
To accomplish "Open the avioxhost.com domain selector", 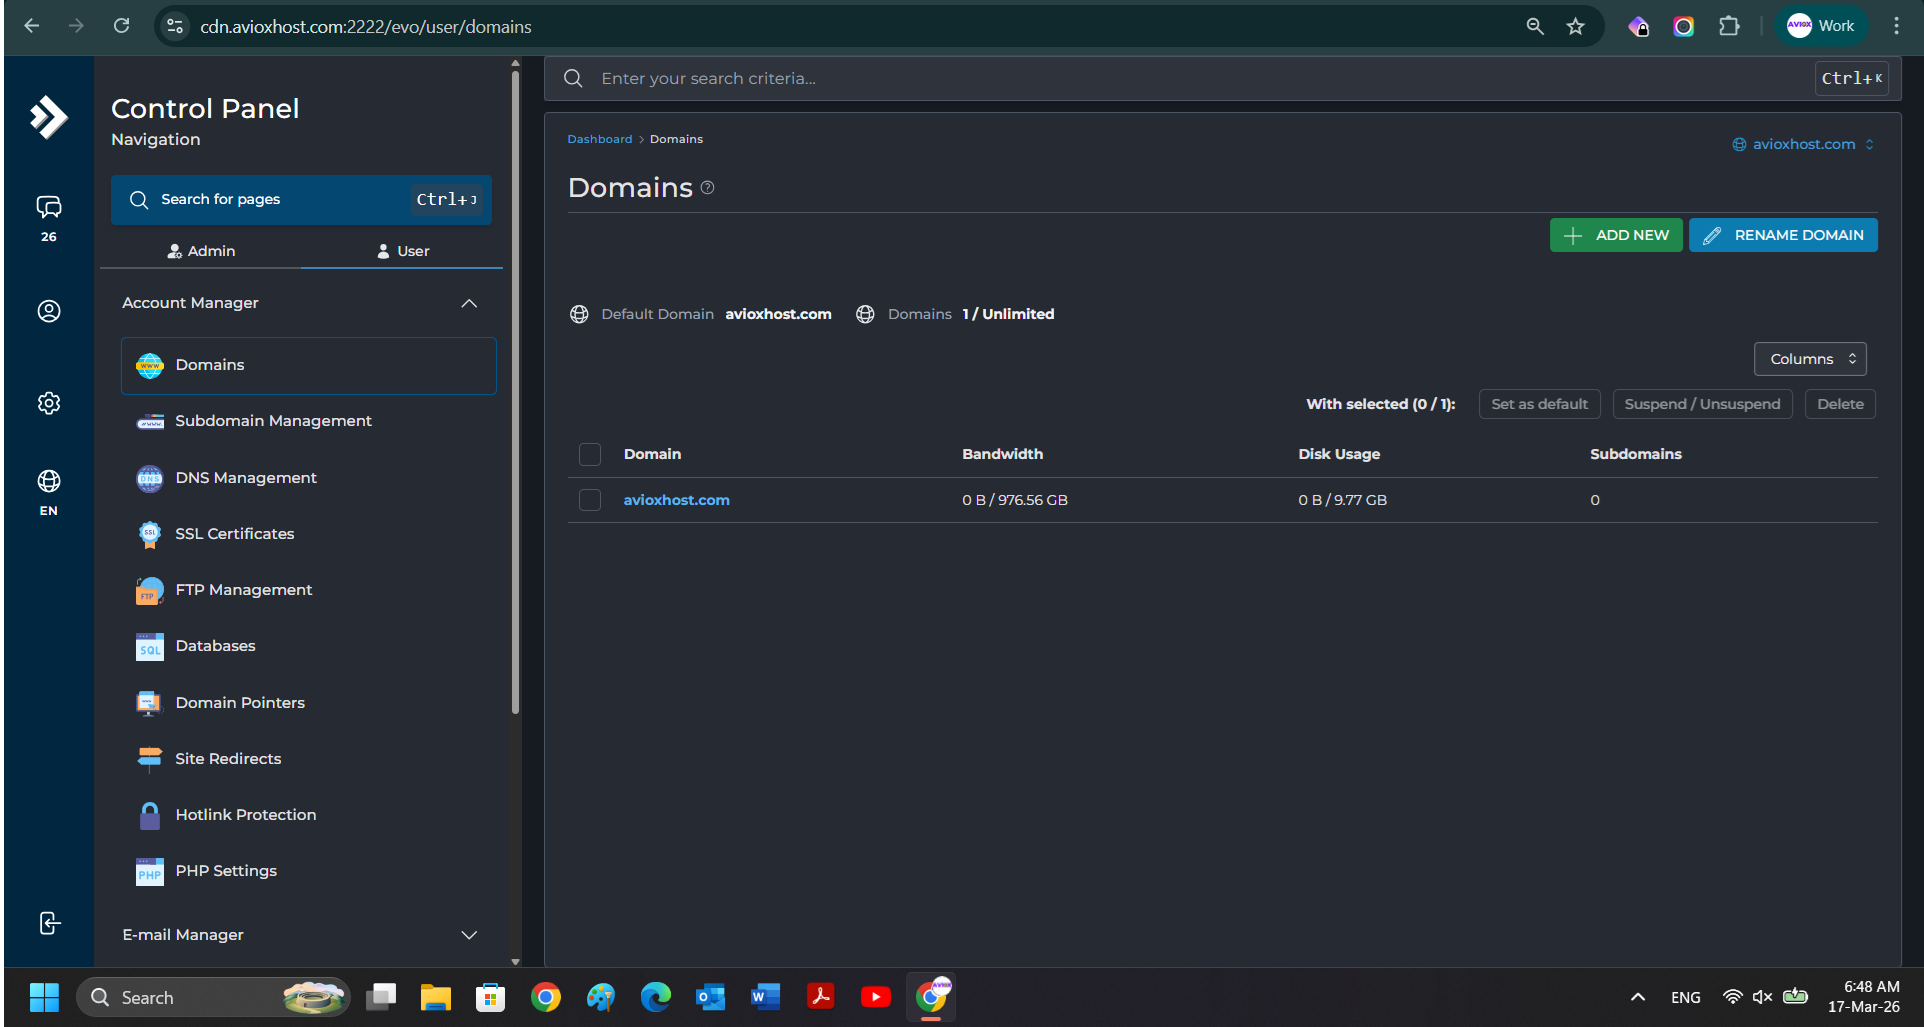I will (1802, 144).
